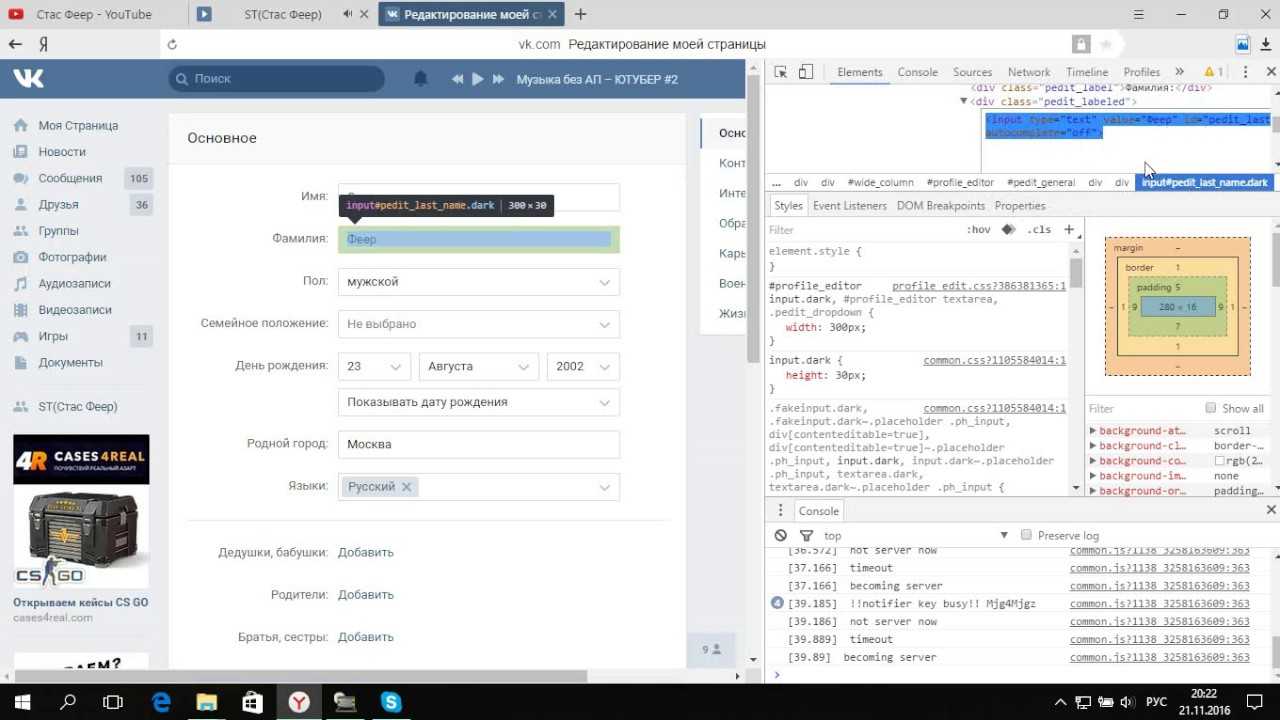Show more DevTools tabs chevron

click(x=1179, y=72)
